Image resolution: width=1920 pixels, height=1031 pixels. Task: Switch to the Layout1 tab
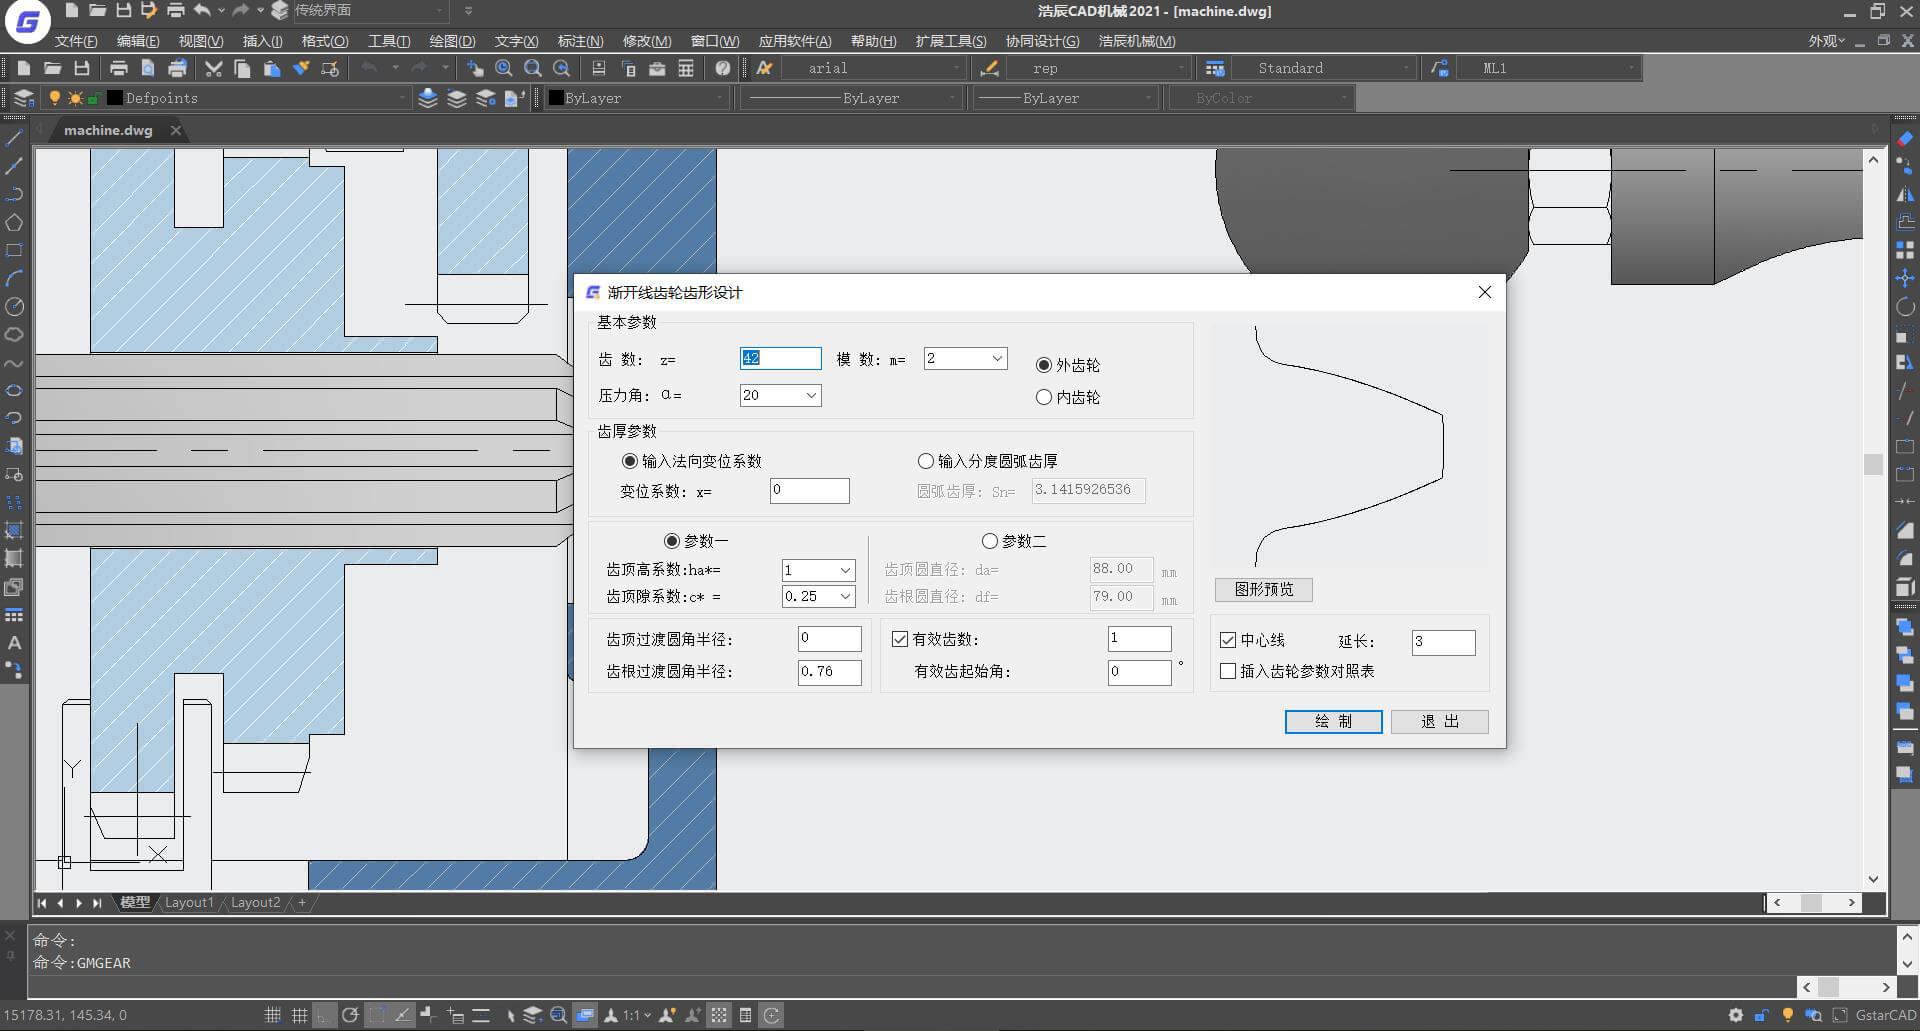click(189, 902)
